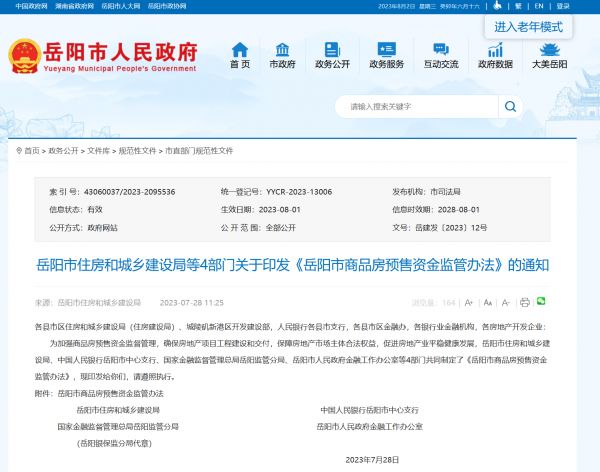This screenshot has width=600, height=472.
Task: Click the 登录 login link
Action: (563, 6)
